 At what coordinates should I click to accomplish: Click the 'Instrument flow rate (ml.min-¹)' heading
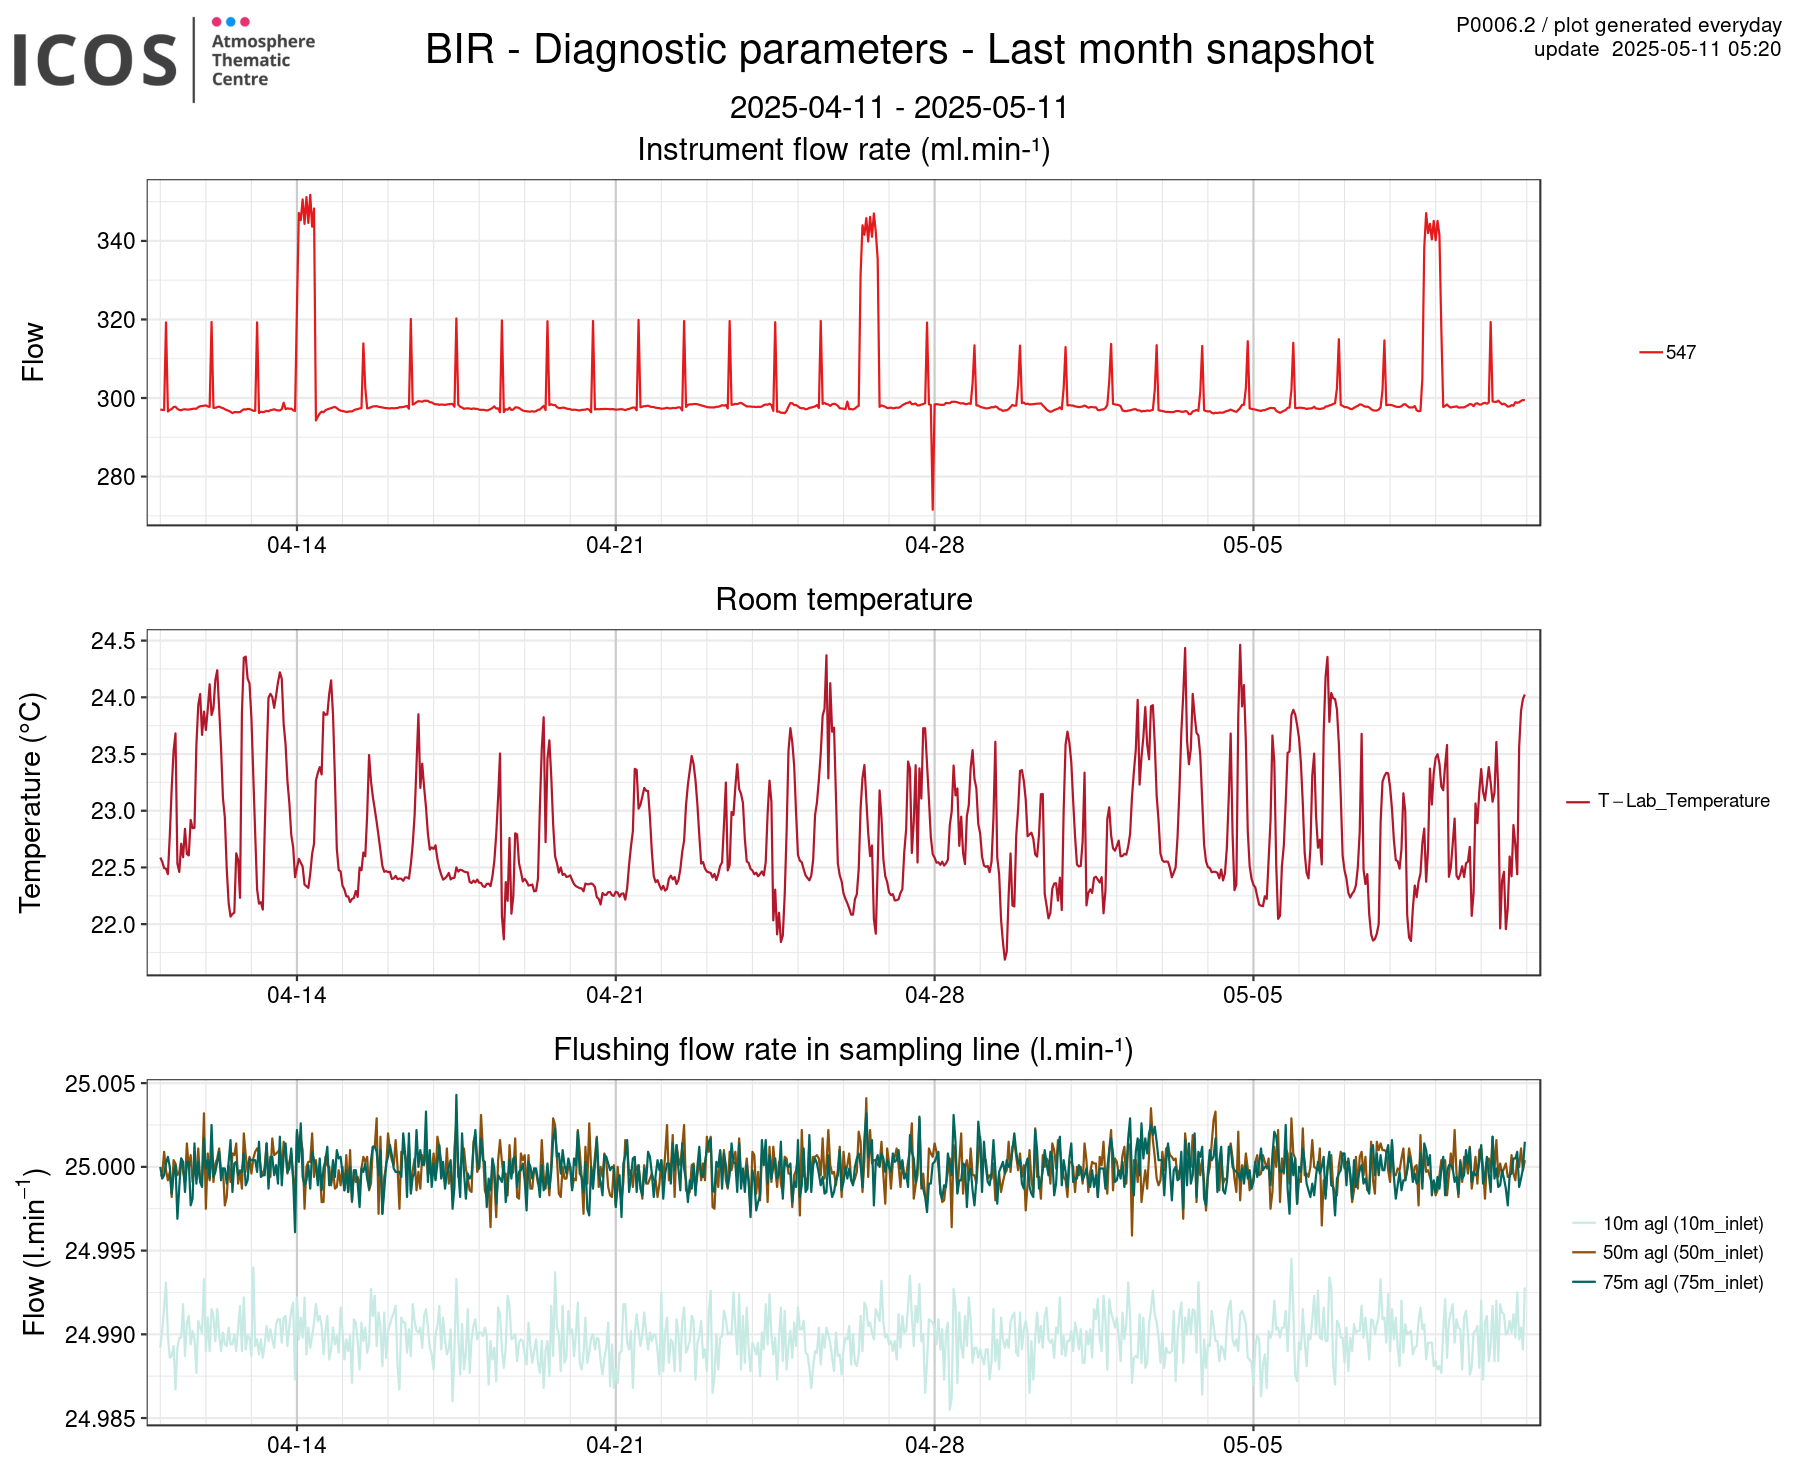(x=843, y=149)
